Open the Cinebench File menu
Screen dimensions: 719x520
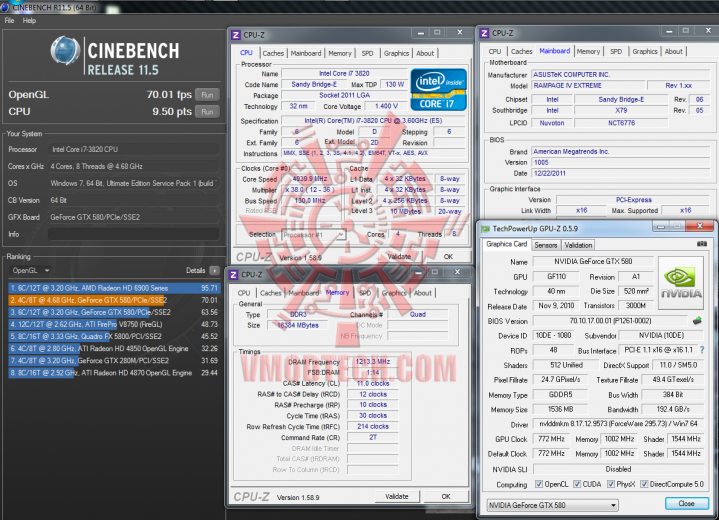[9, 21]
